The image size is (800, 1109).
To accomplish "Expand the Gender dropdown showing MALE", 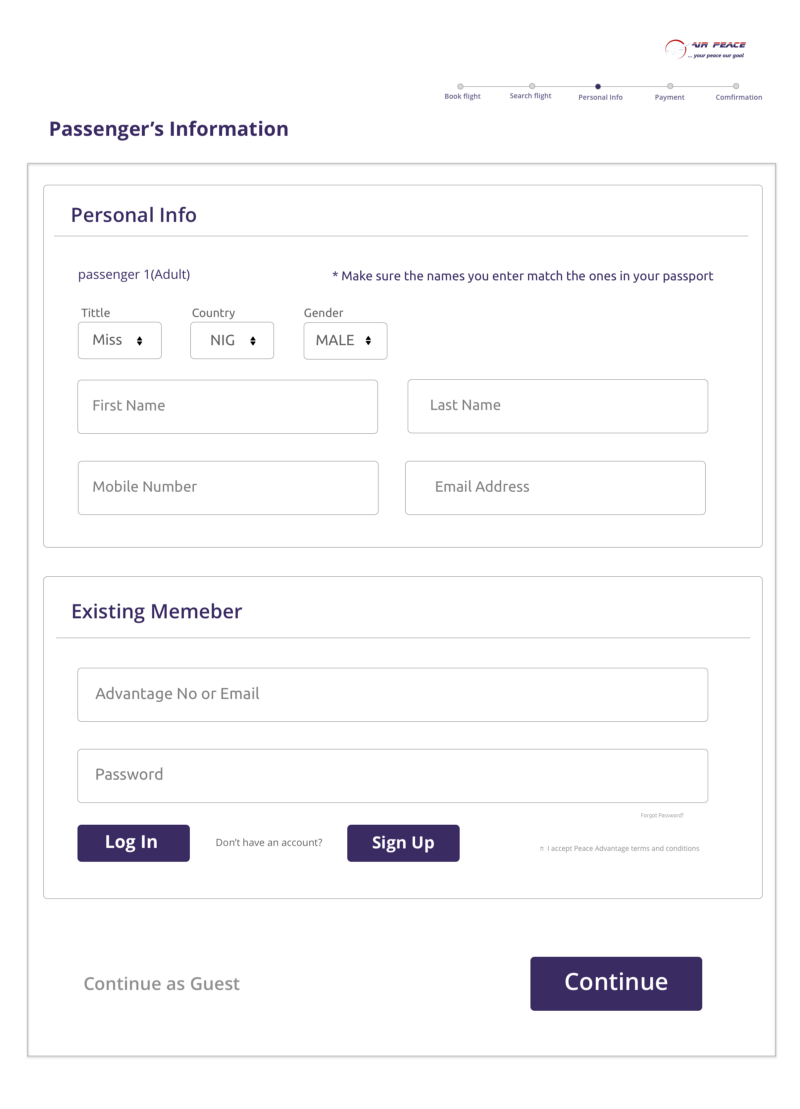I will click(x=345, y=341).
